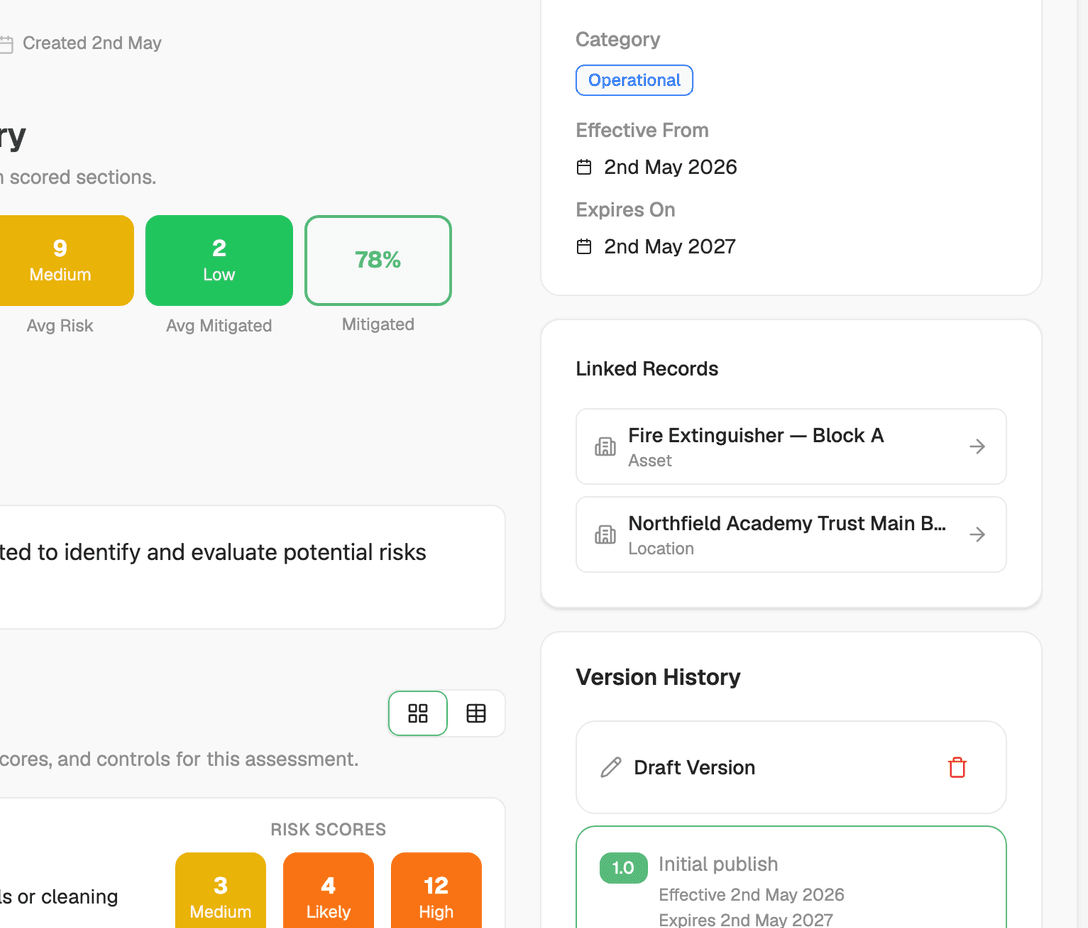Image resolution: width=1088 pixels, height=928 pixels.
Task: Open the Northfield Academy Trust Main B... record
Action: 791,534
